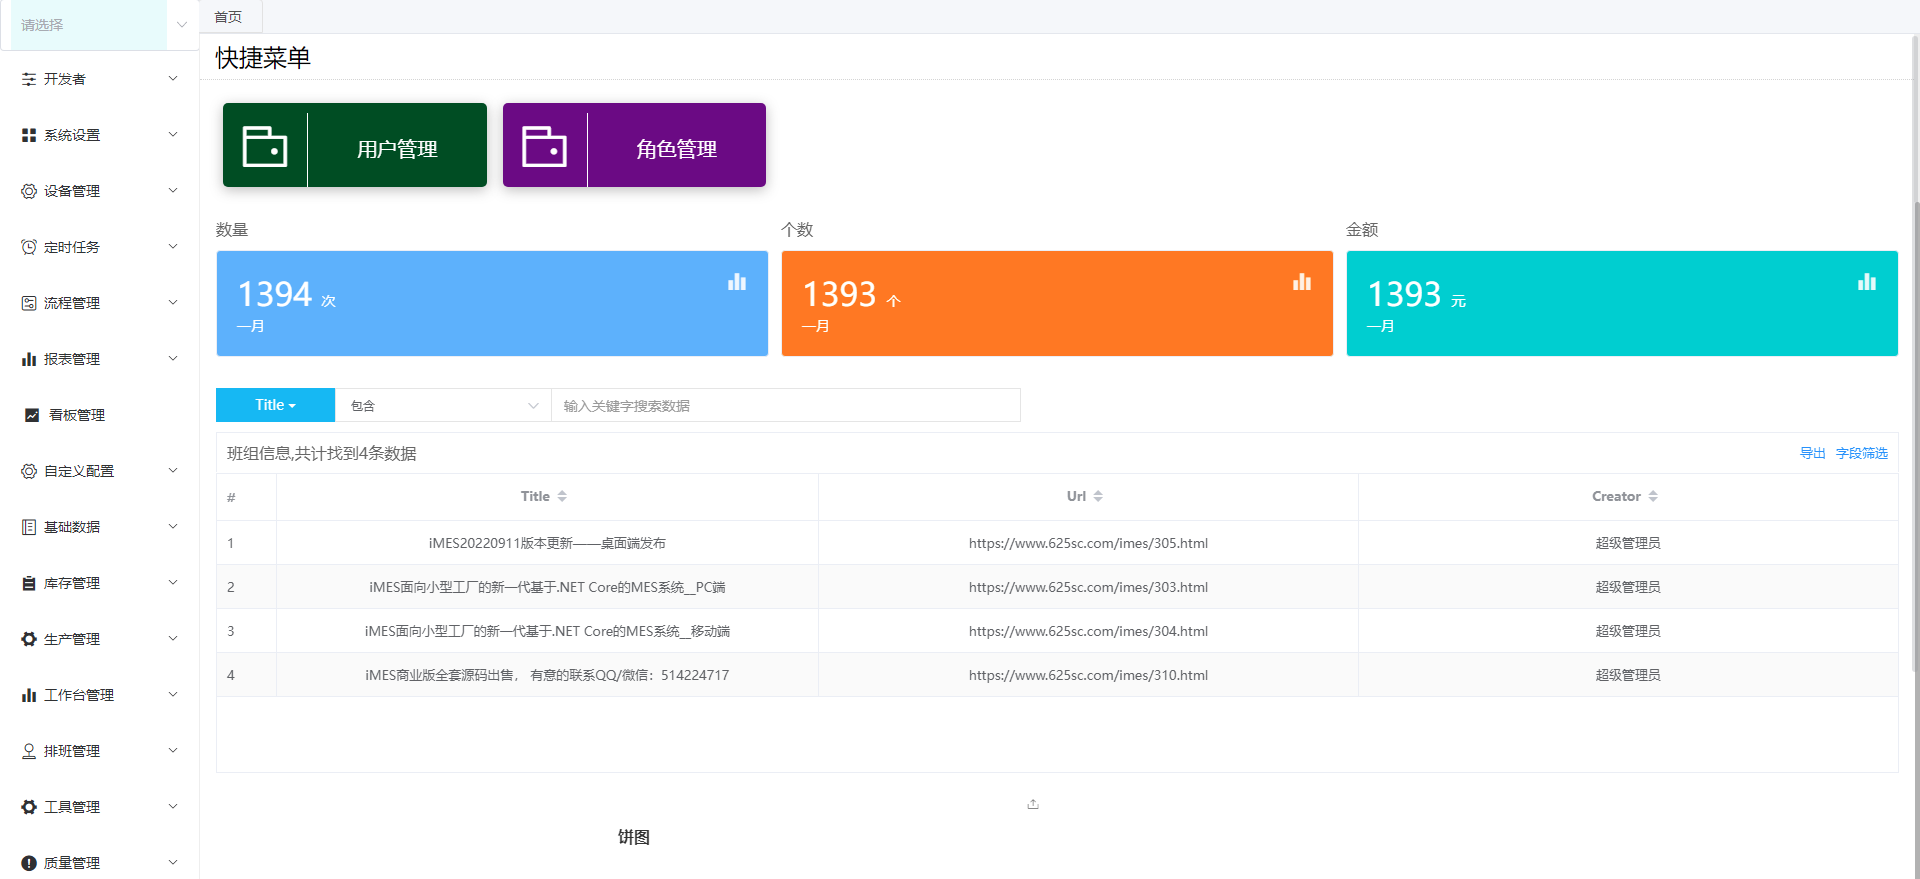Click the 生产管理 cog icon

click(29, 639)
